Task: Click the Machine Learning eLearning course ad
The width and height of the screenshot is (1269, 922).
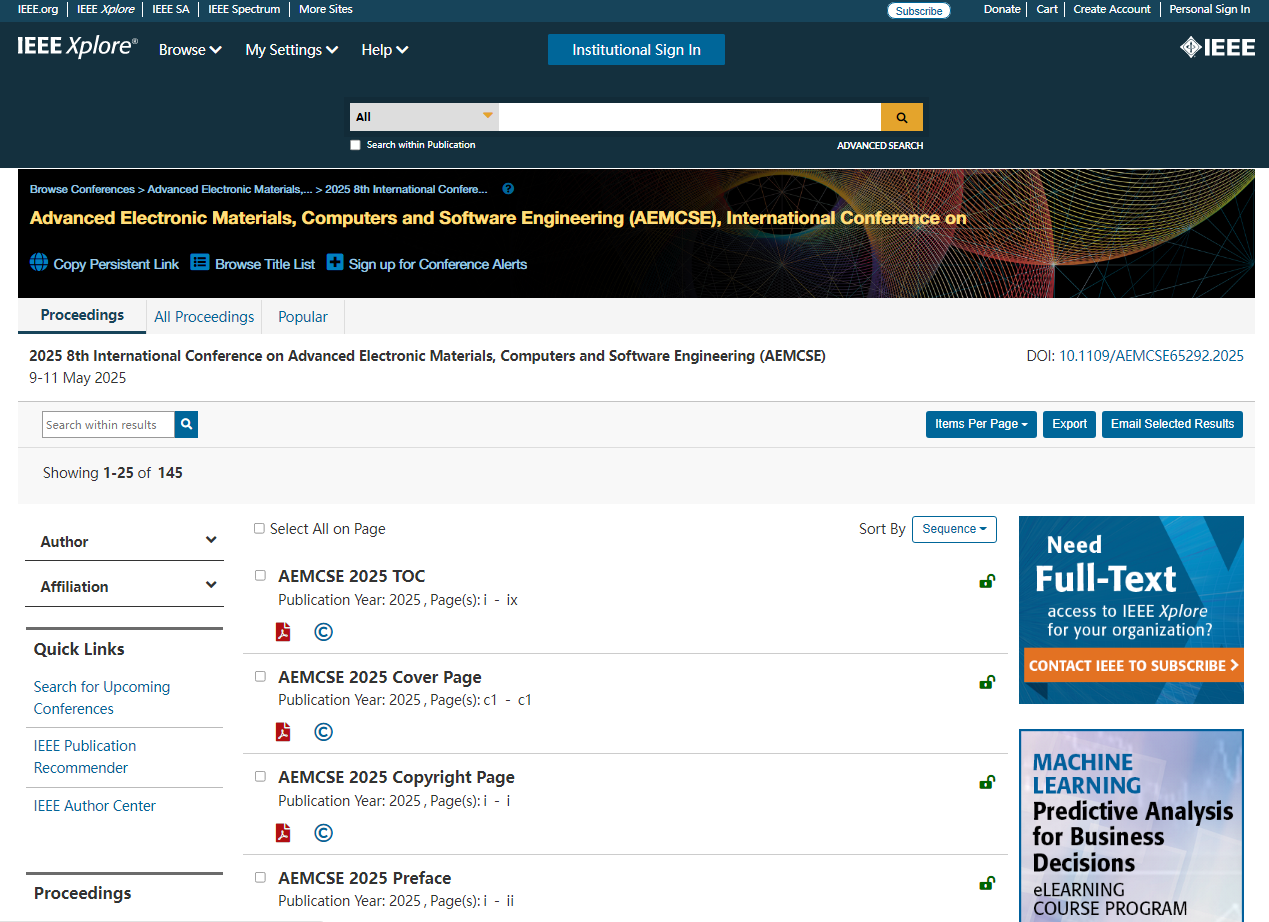Action: pyautogui.click(x=1131, y=826)
